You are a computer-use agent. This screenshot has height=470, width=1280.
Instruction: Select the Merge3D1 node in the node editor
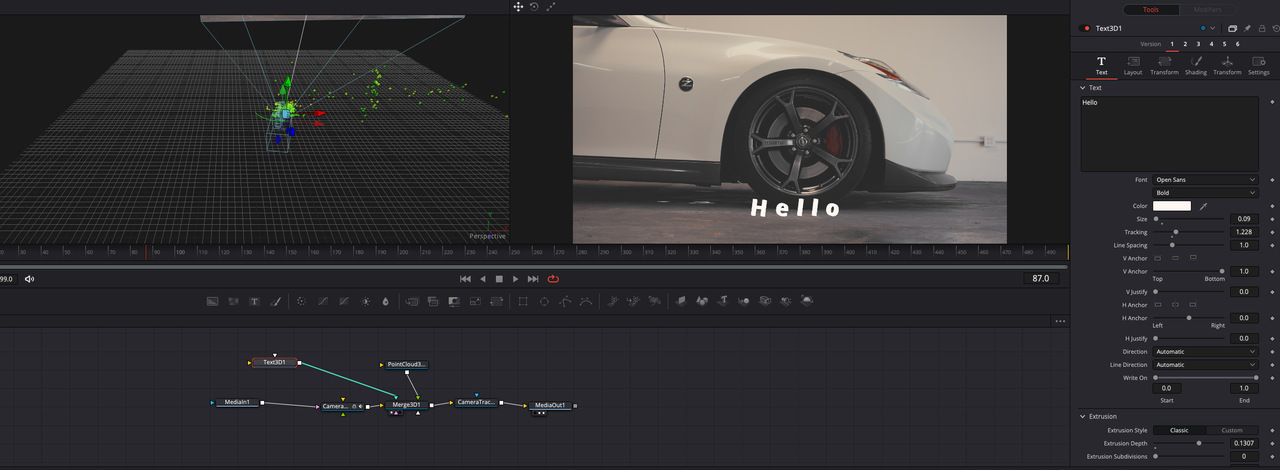pos(408,405)
